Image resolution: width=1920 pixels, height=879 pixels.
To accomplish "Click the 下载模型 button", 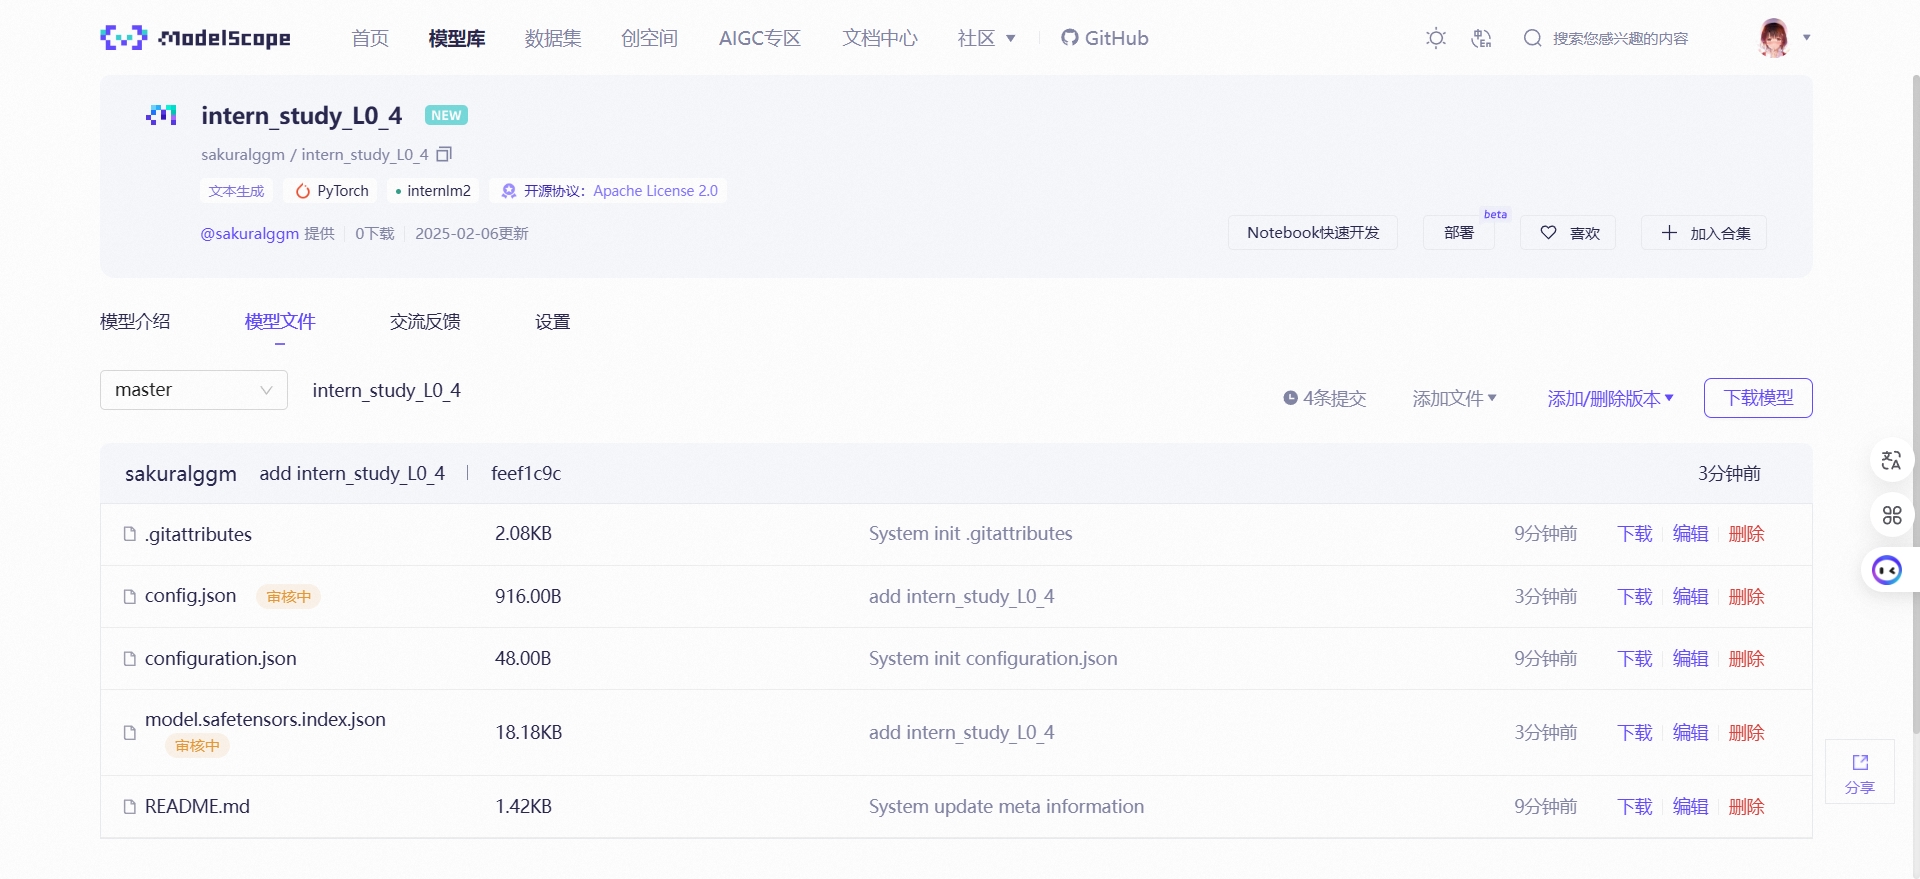I will pos(1758,398).
